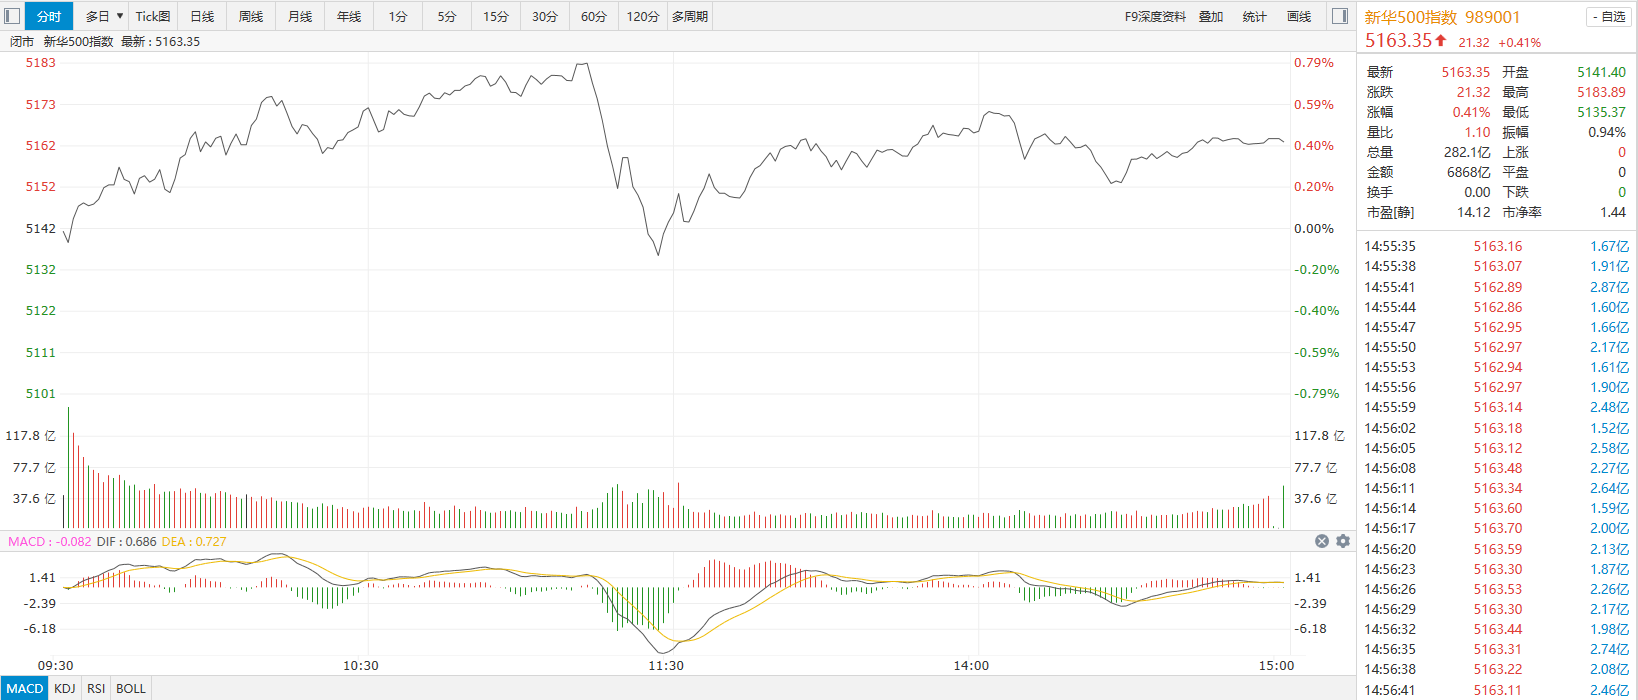Click the 叠加 overlay button

1211,17
